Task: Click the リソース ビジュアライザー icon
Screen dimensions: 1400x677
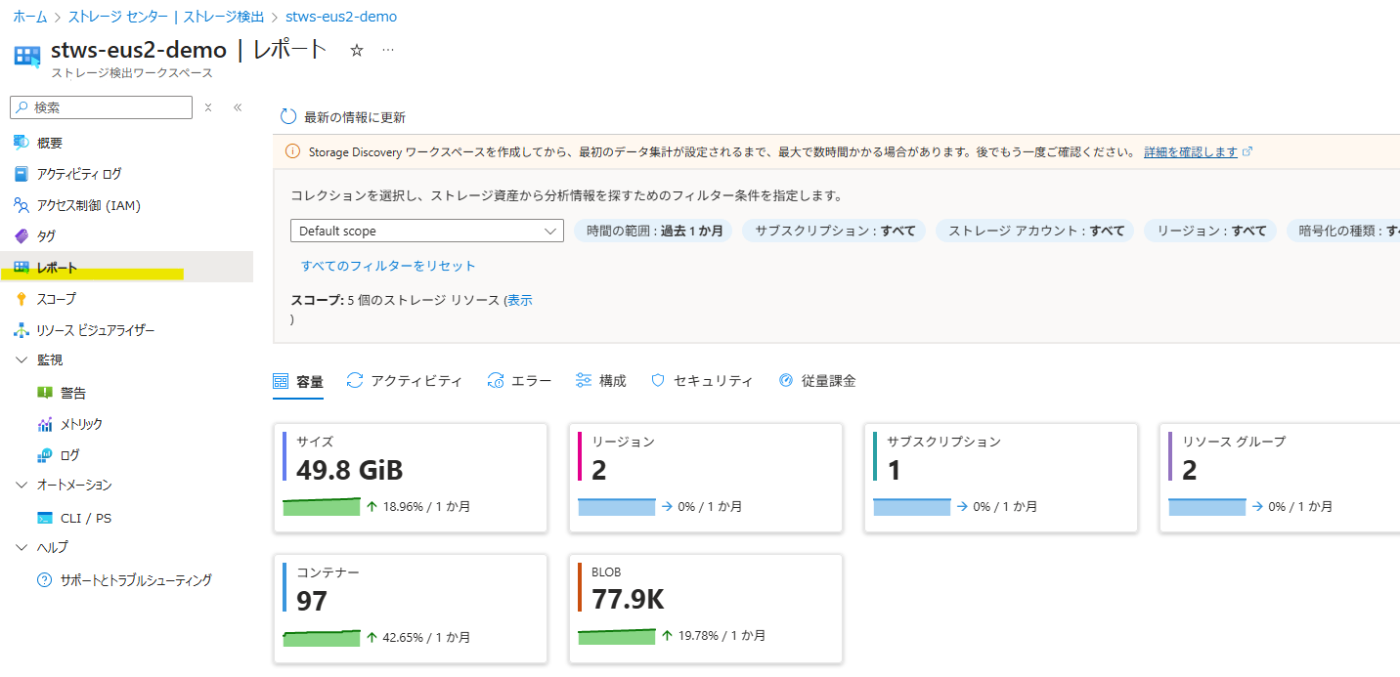Action: pyautogui.click(x=21, y=330)
